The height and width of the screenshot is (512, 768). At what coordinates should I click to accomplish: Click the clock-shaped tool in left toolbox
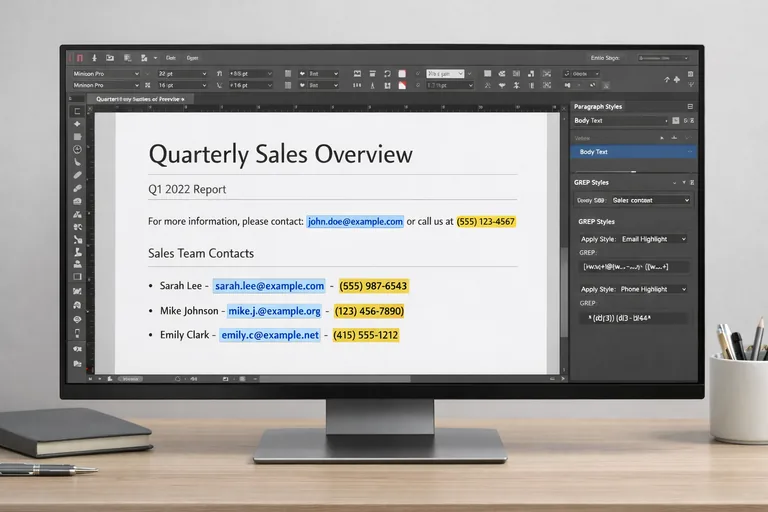tap(77, 149)
